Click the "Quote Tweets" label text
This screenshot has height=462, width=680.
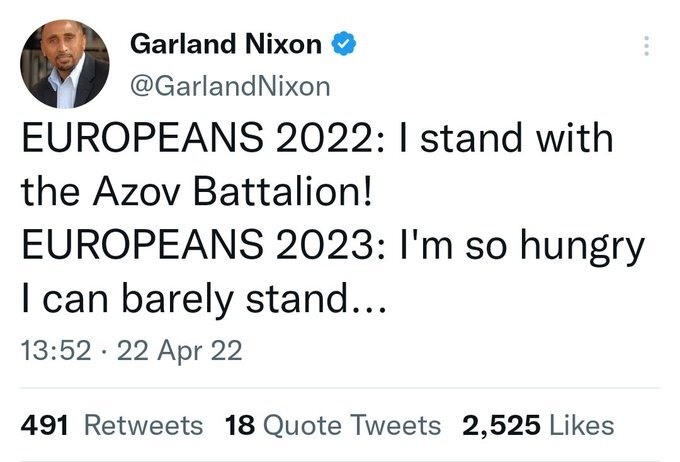350,425
